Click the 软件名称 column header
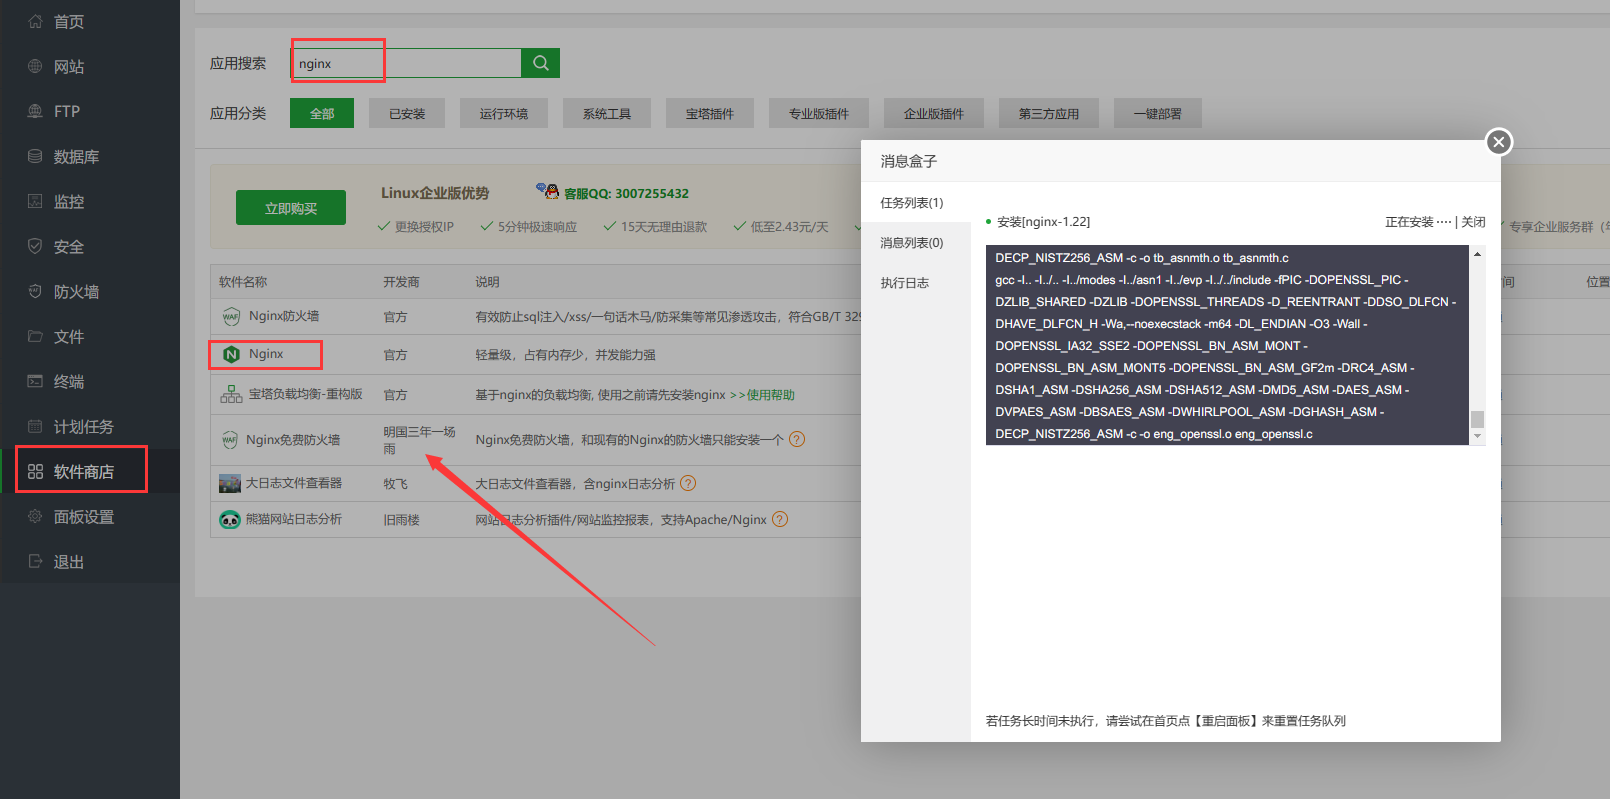This screenshot has width=1610, height=799. [x=243, y=282]
